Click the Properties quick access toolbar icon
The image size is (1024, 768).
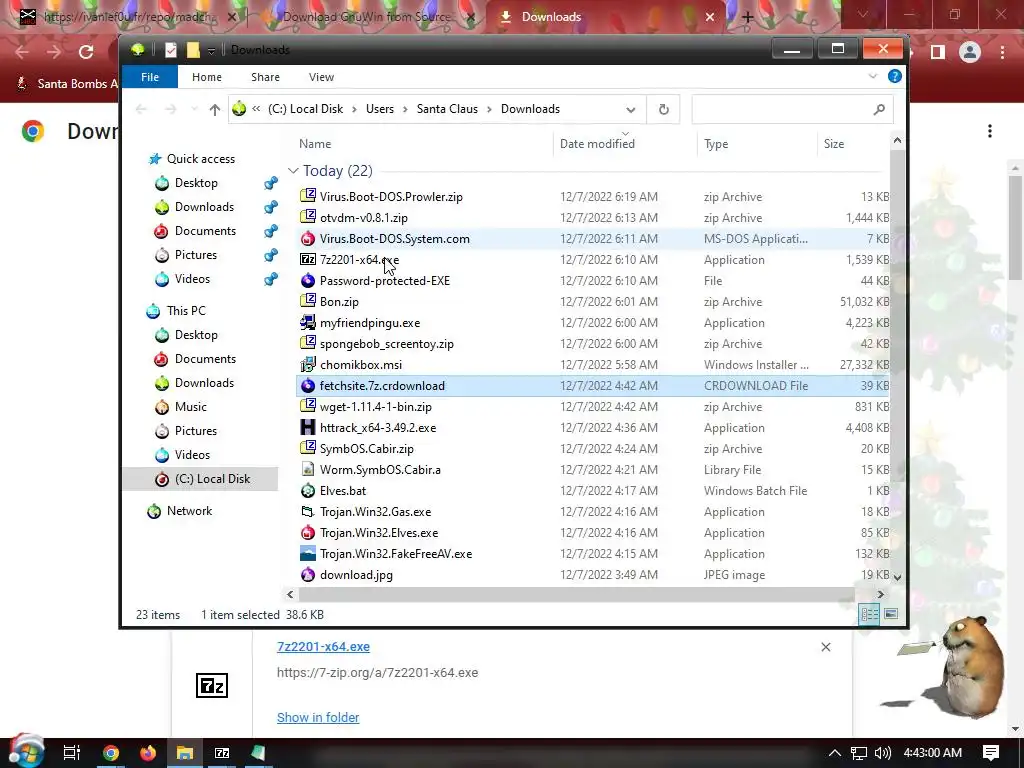[170, 50]
